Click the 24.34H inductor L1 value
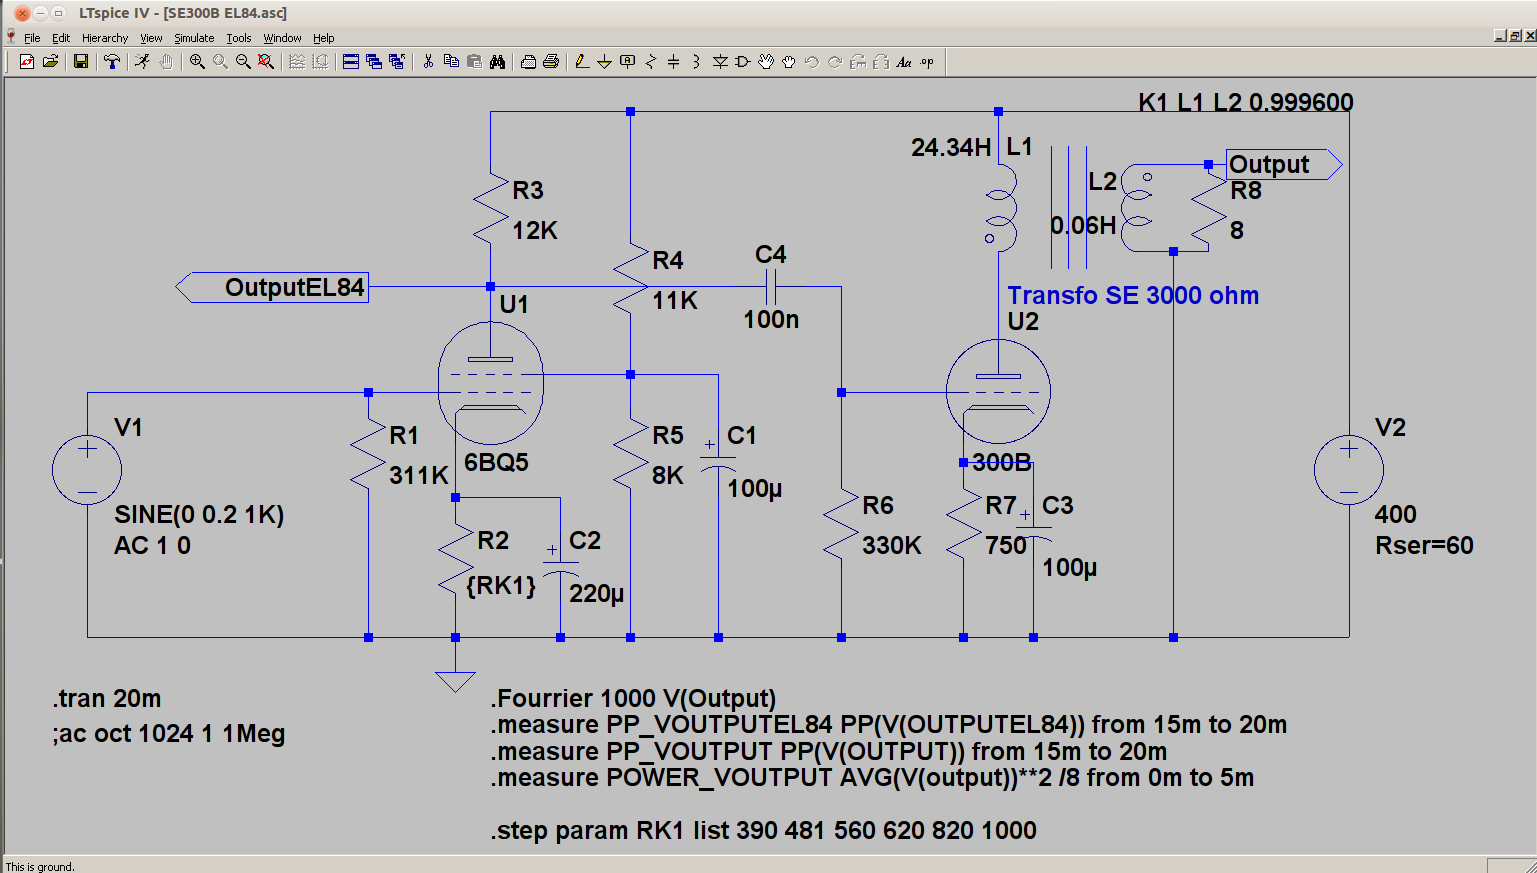 click(951, 147)
